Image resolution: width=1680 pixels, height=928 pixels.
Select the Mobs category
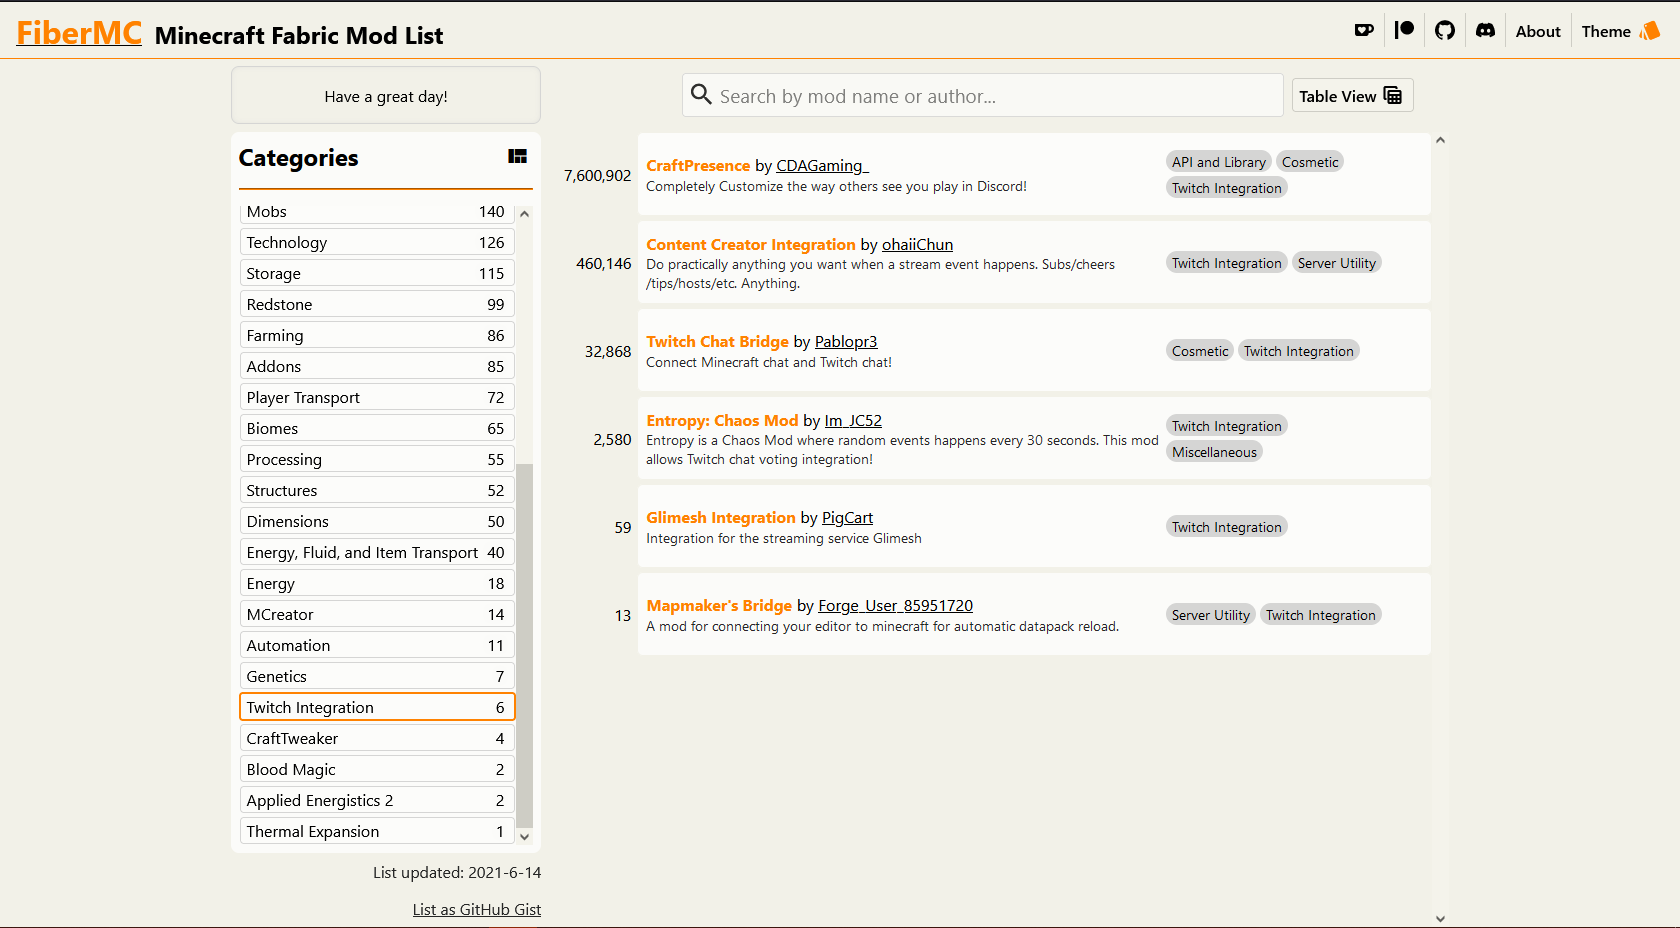377,211
